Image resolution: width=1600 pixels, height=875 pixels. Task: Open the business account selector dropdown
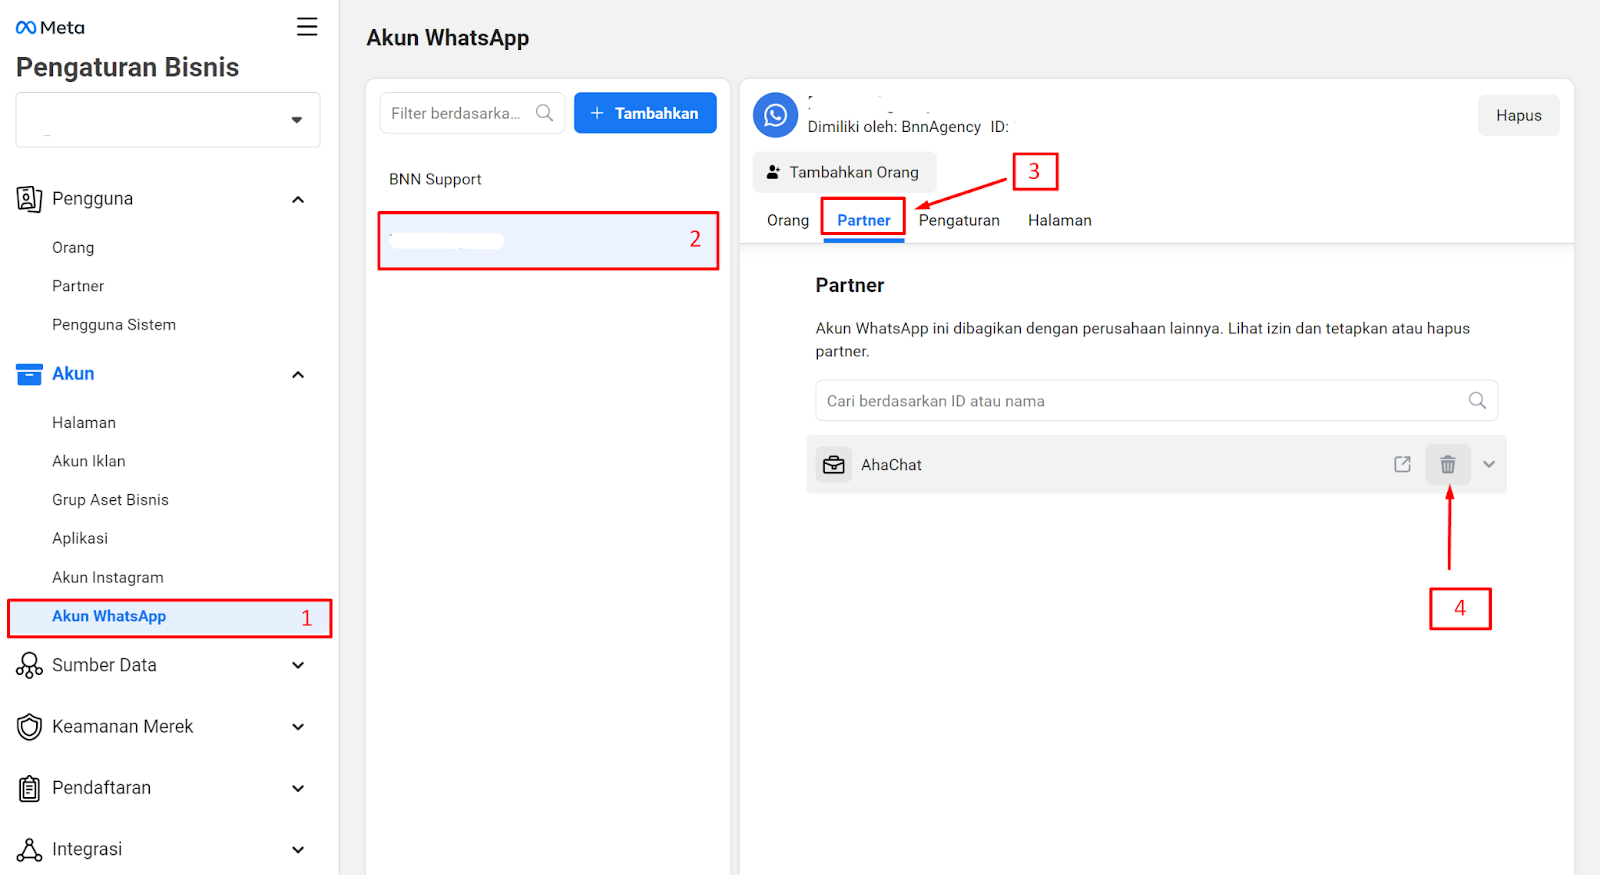168,120
